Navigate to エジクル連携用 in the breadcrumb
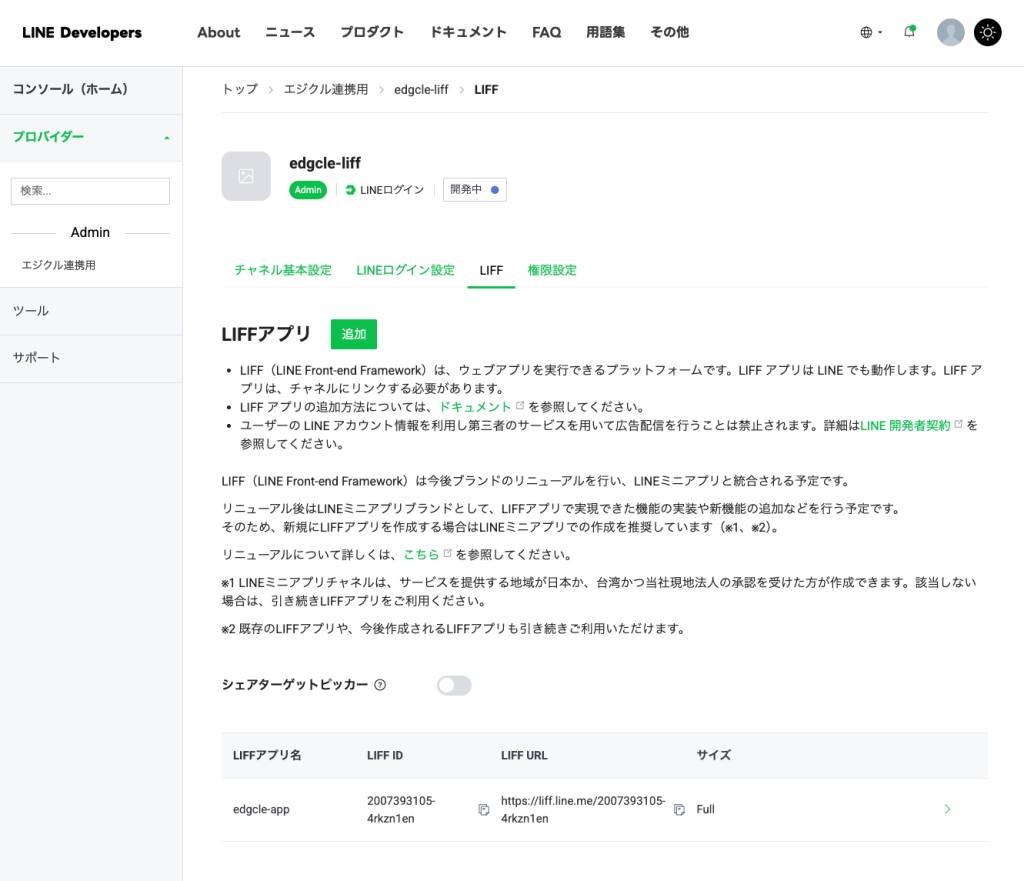The image size is (1024, 881). (326, 89)
